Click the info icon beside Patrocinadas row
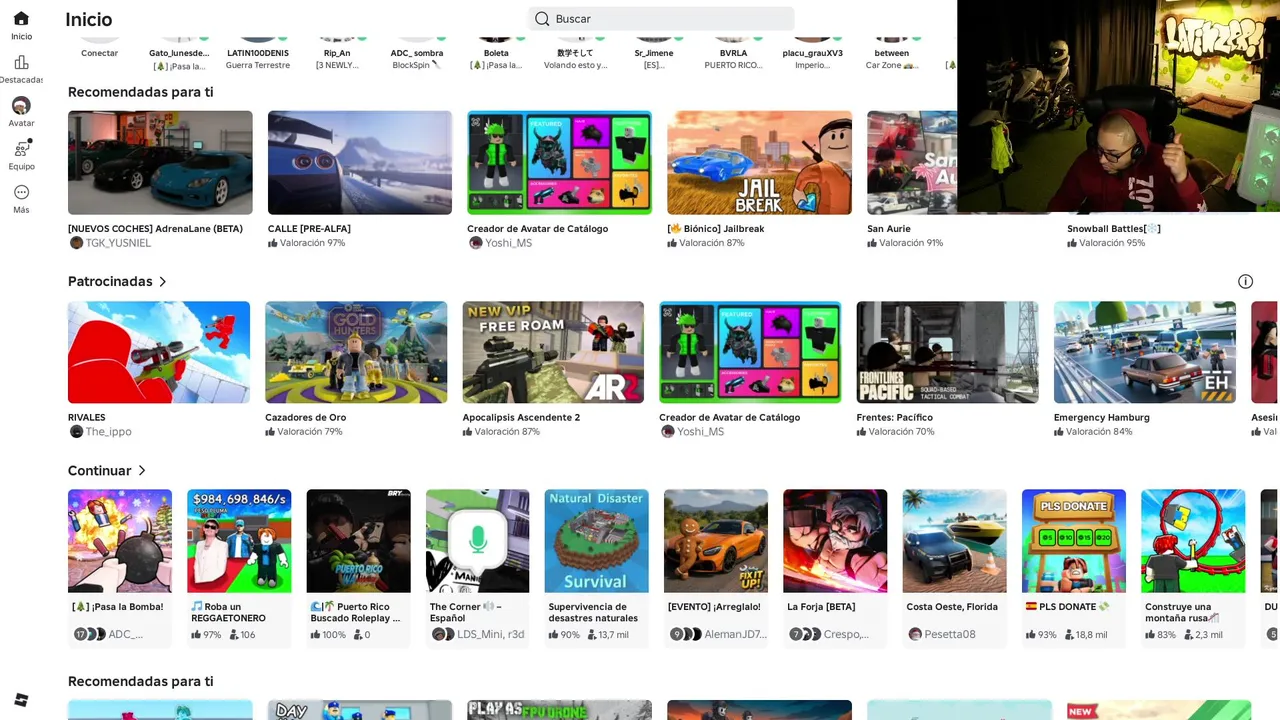The image size is (1280, 720). click(1245, 282)
